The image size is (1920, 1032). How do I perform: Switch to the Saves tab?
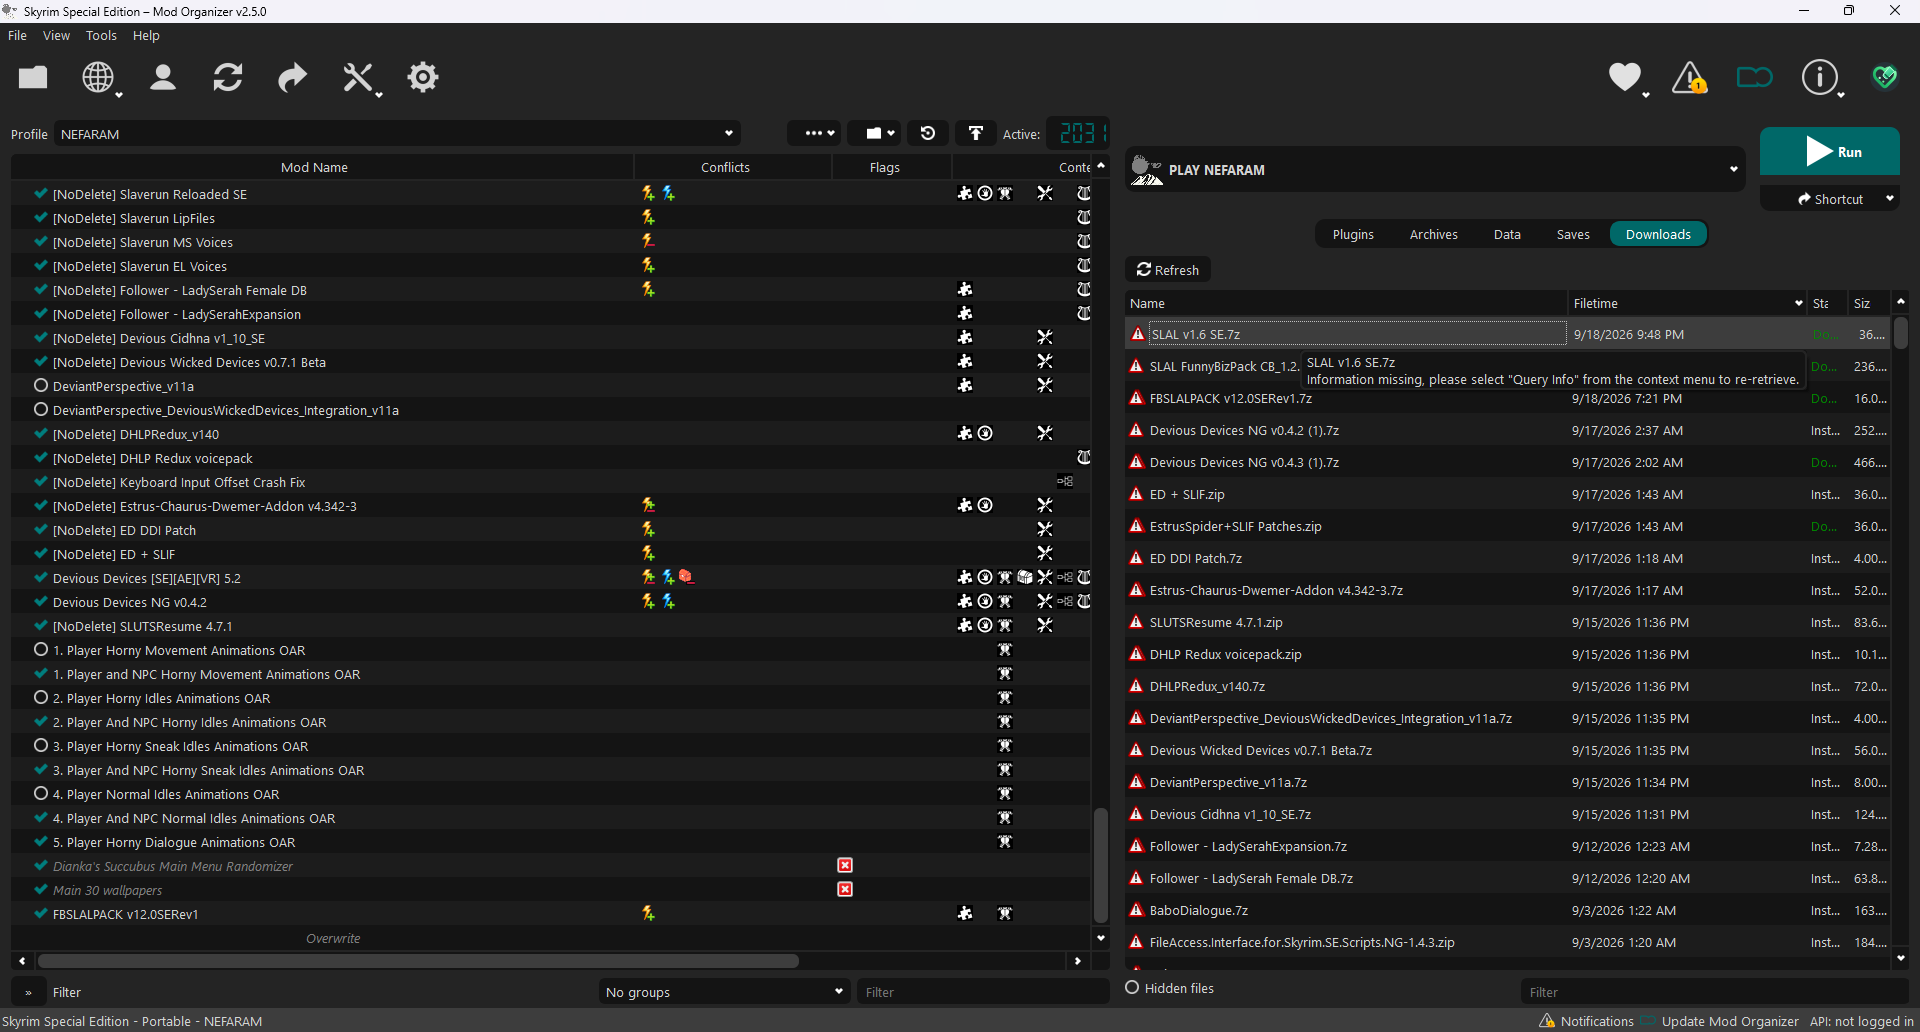[x=1573, y=234]
